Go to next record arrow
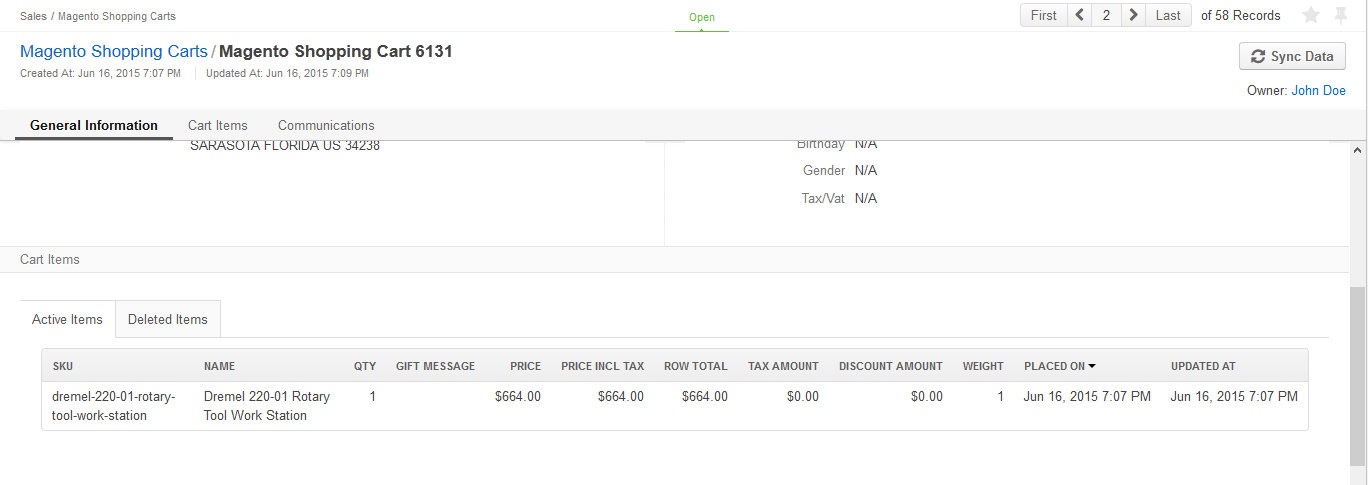 tap(1133, 15)
